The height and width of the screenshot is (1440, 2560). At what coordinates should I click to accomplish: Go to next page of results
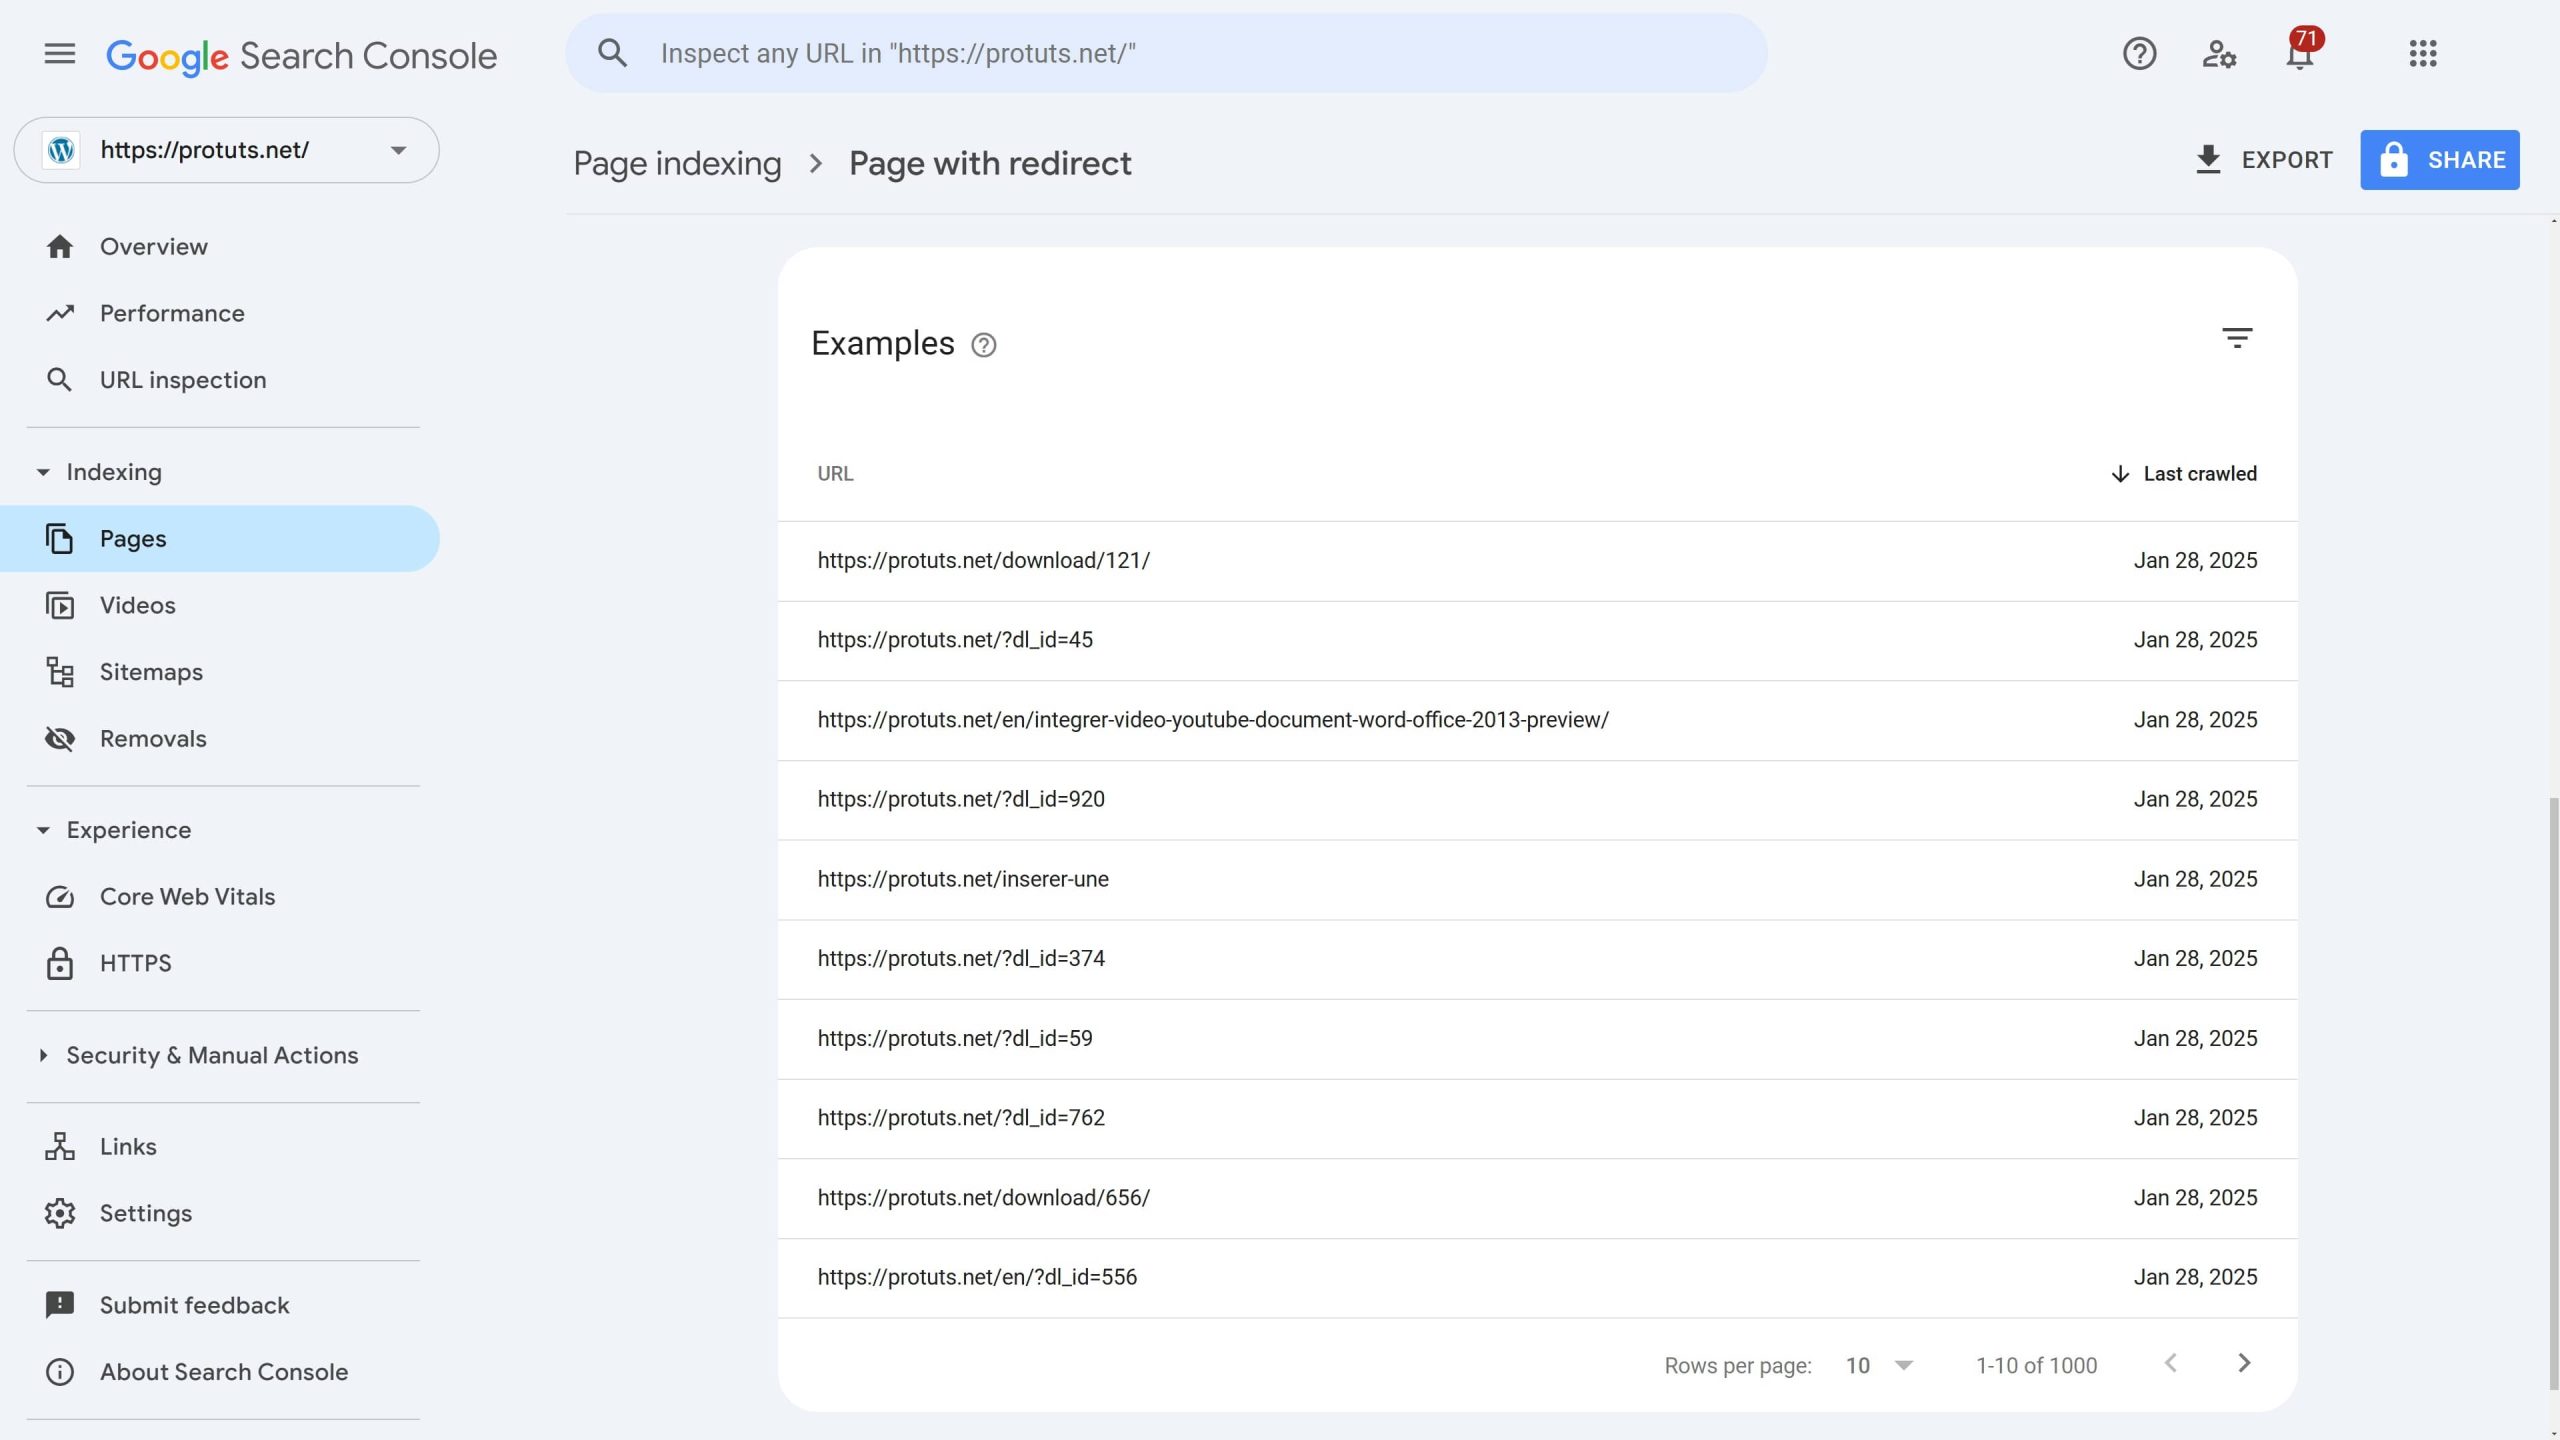[2244, 1364]
